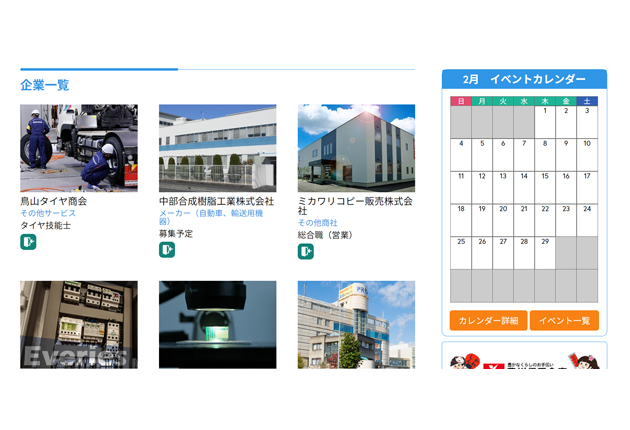Select February 29 in the event calendar
Viewport: 630px width, 430px height.
(x=545, y=253)
